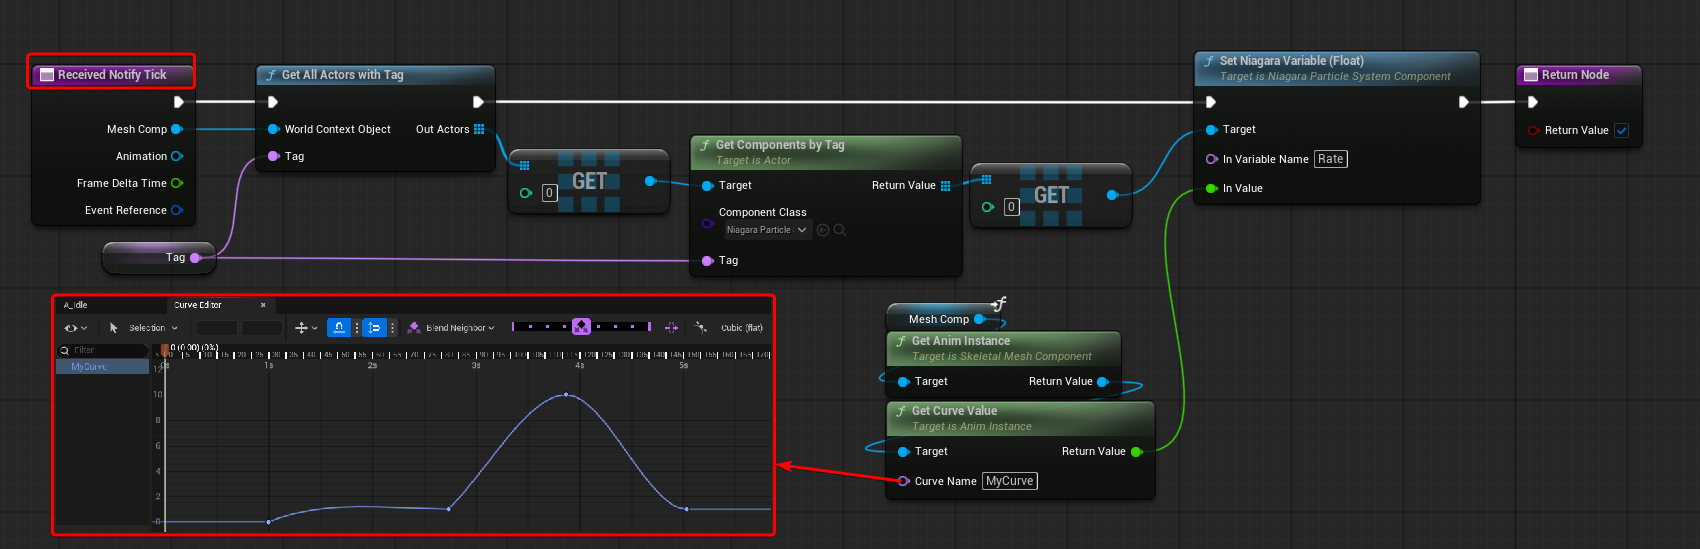Click the purple blend slider handle
The height and width of the screenshot is (549, 1700).
[x=581, y=327]
